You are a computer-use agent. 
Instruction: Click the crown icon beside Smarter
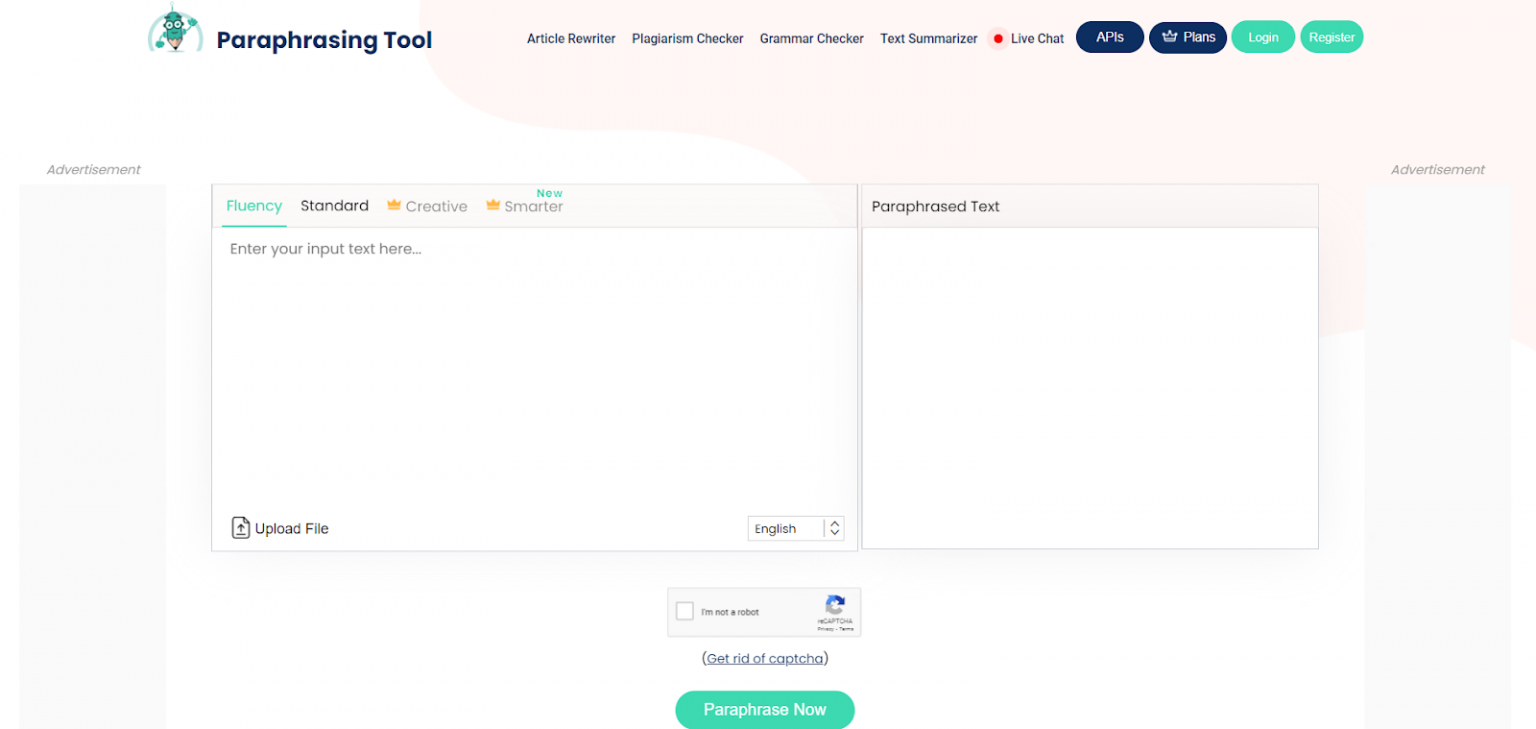tap(492, 205)
